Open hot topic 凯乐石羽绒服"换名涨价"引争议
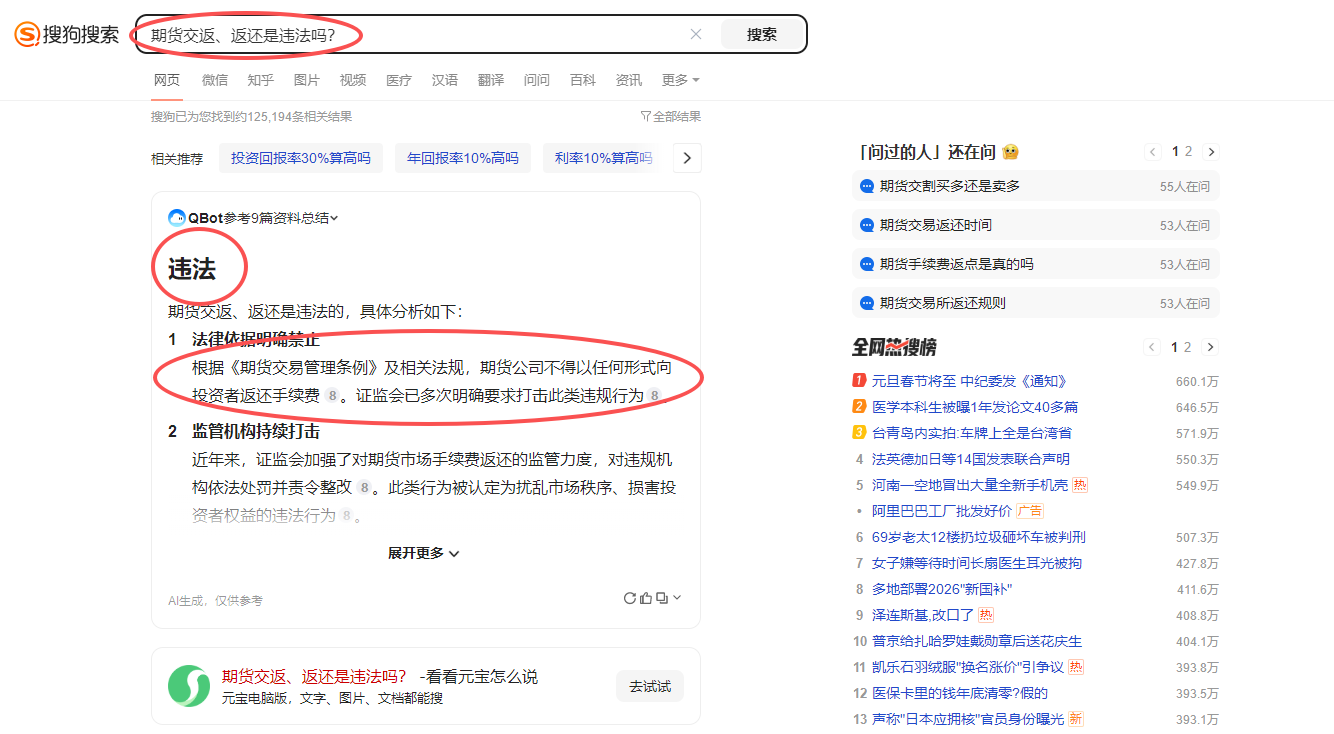 click(968, 667)
